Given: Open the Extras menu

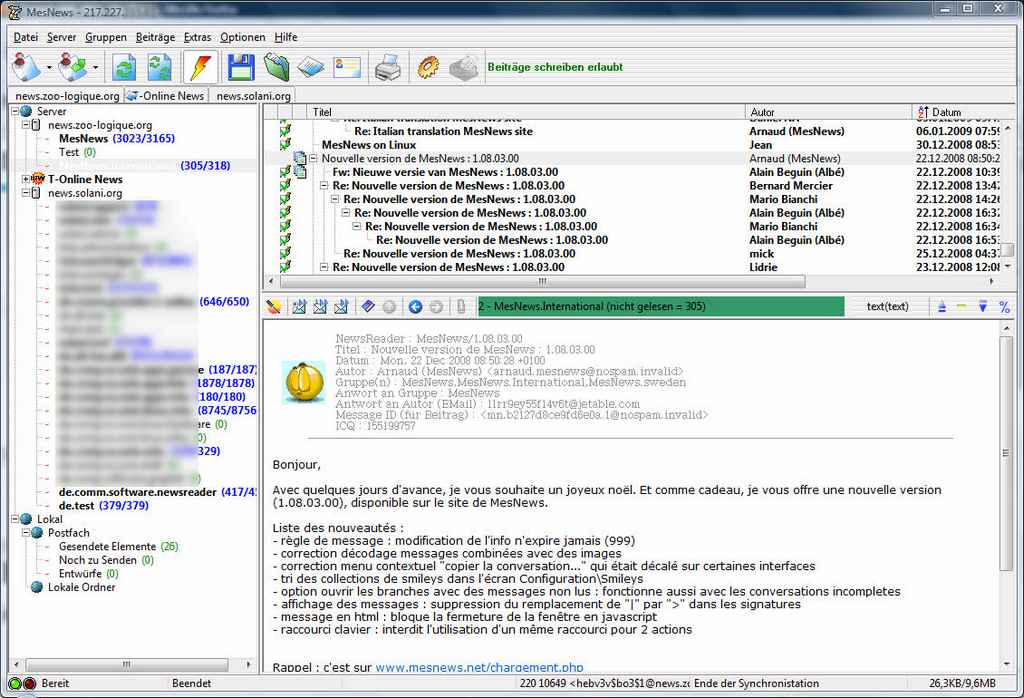Looking at the screenshot, I should pyautogui.click(x=197, y=37).
